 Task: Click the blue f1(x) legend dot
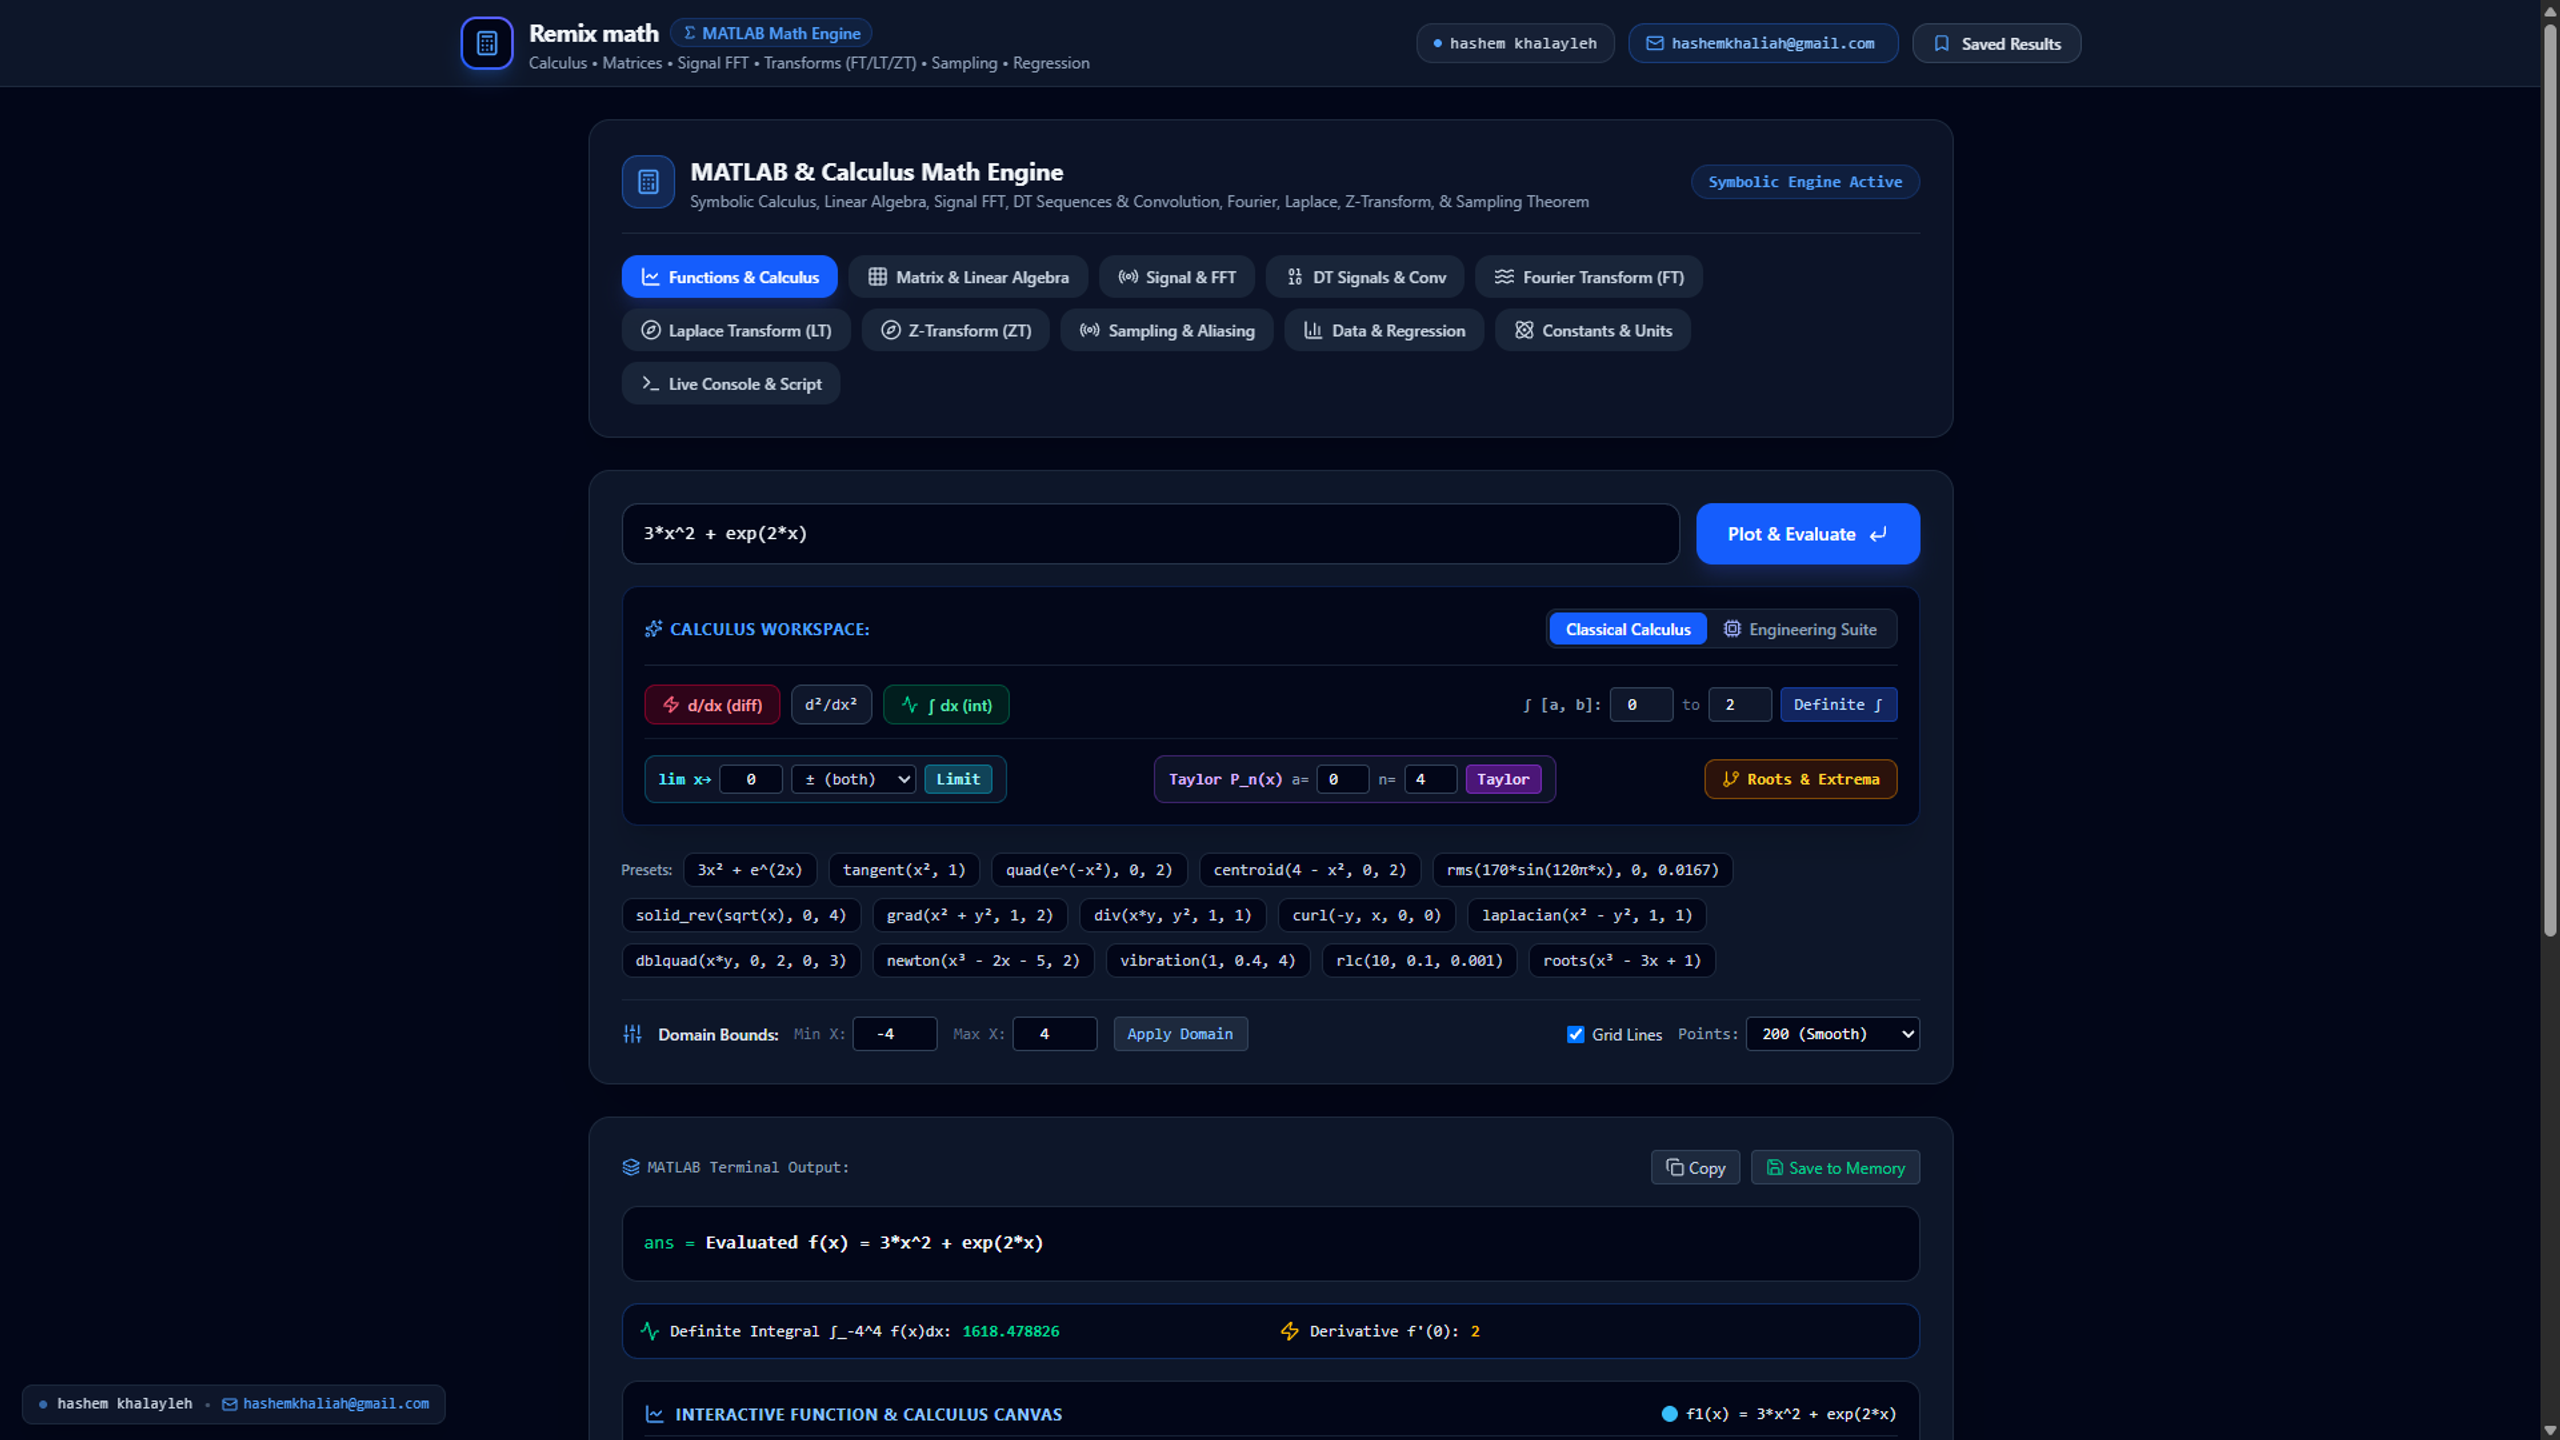point(1669,1414)
